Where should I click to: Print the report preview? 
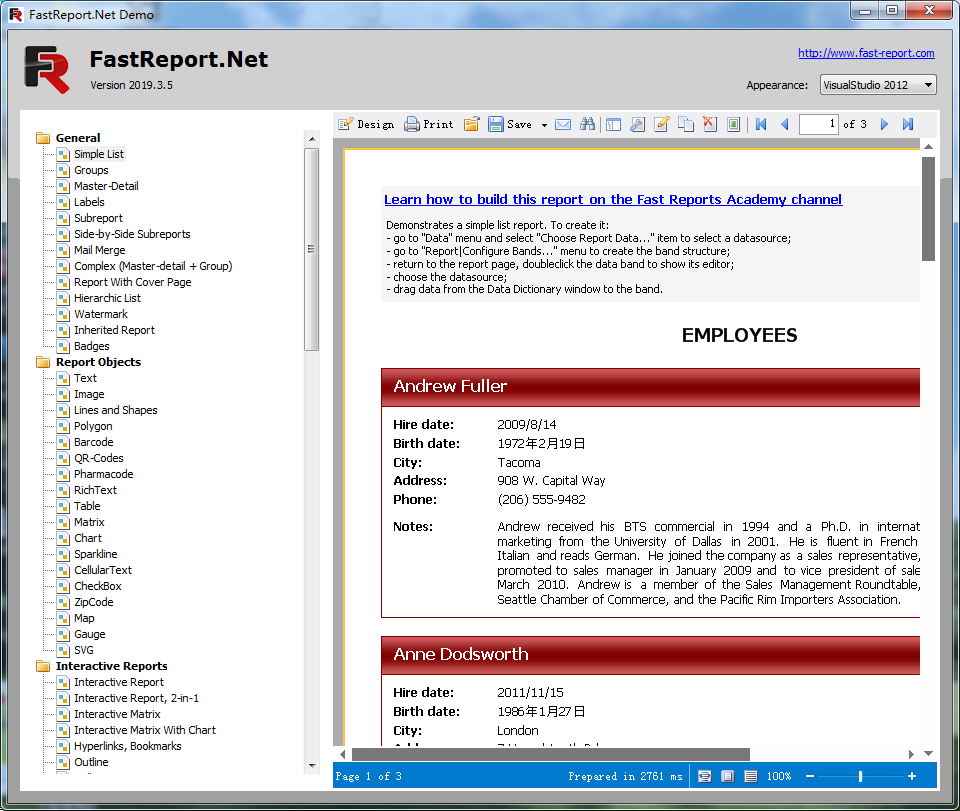click(x=430, y=124)
